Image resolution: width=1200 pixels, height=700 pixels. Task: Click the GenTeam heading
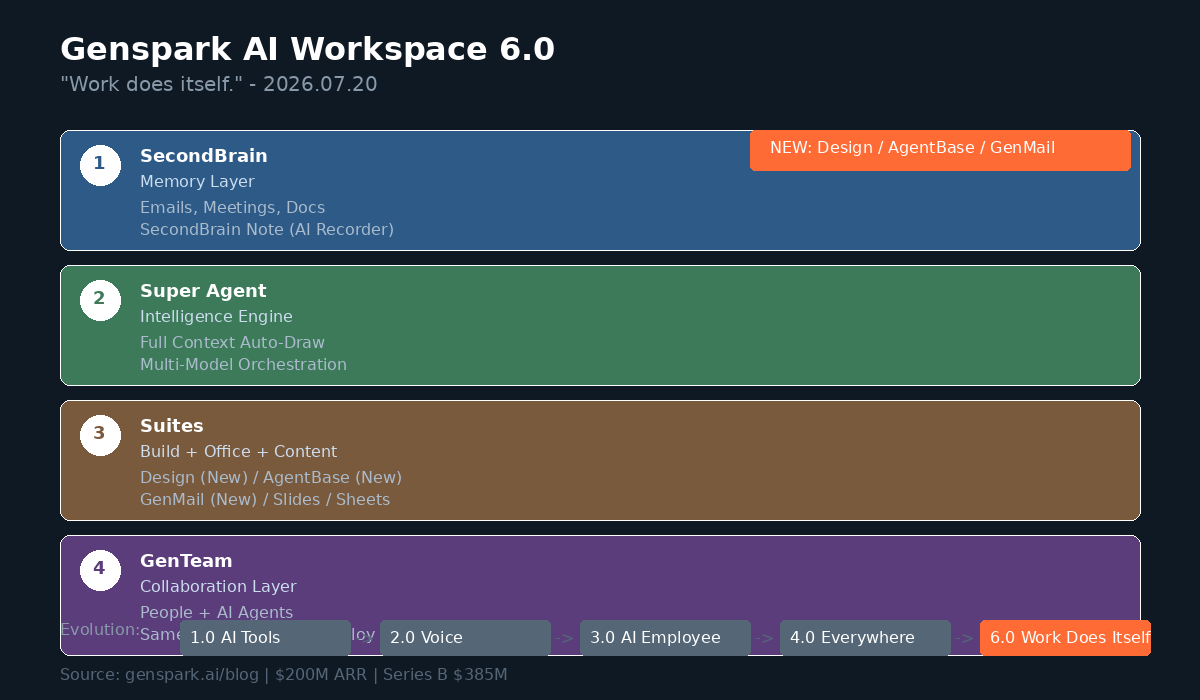point(186,561)
